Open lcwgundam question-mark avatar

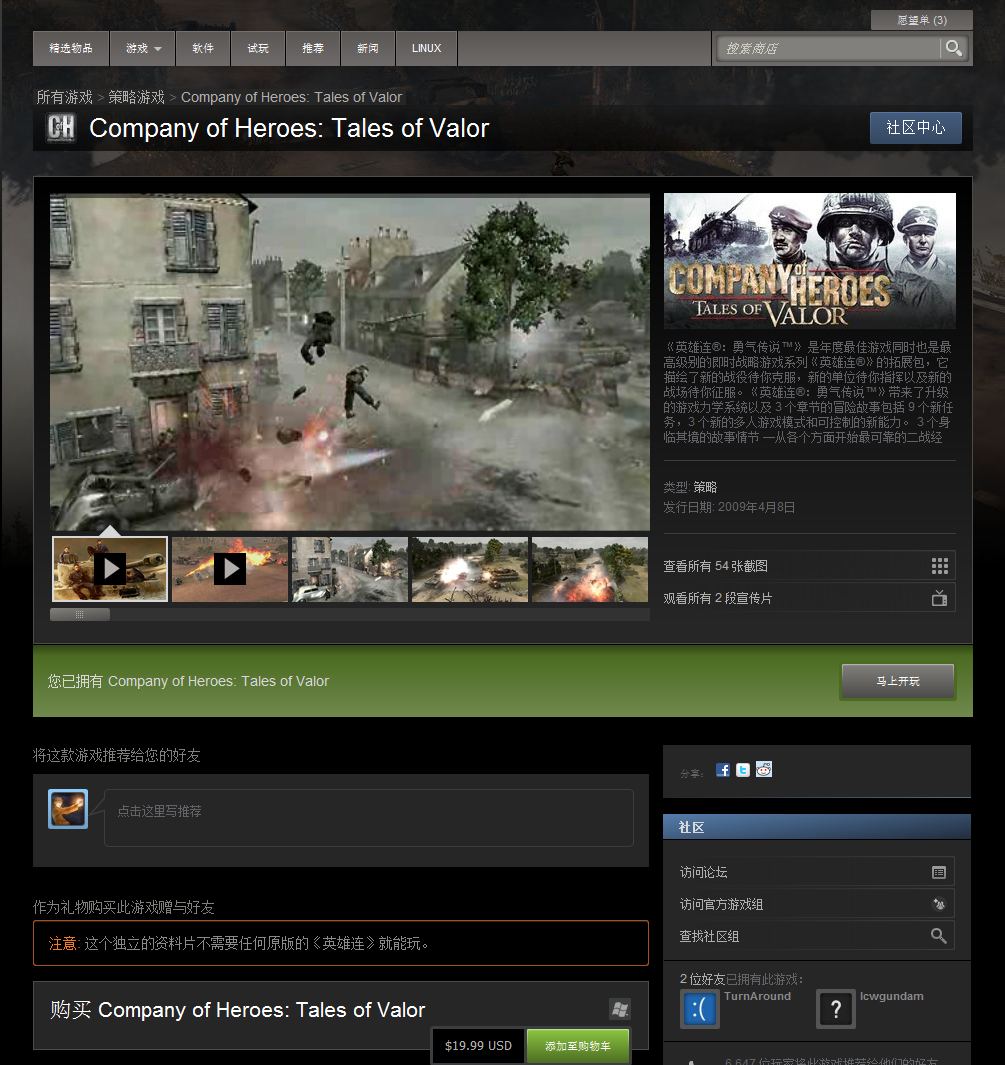(x=836, y=1009)
